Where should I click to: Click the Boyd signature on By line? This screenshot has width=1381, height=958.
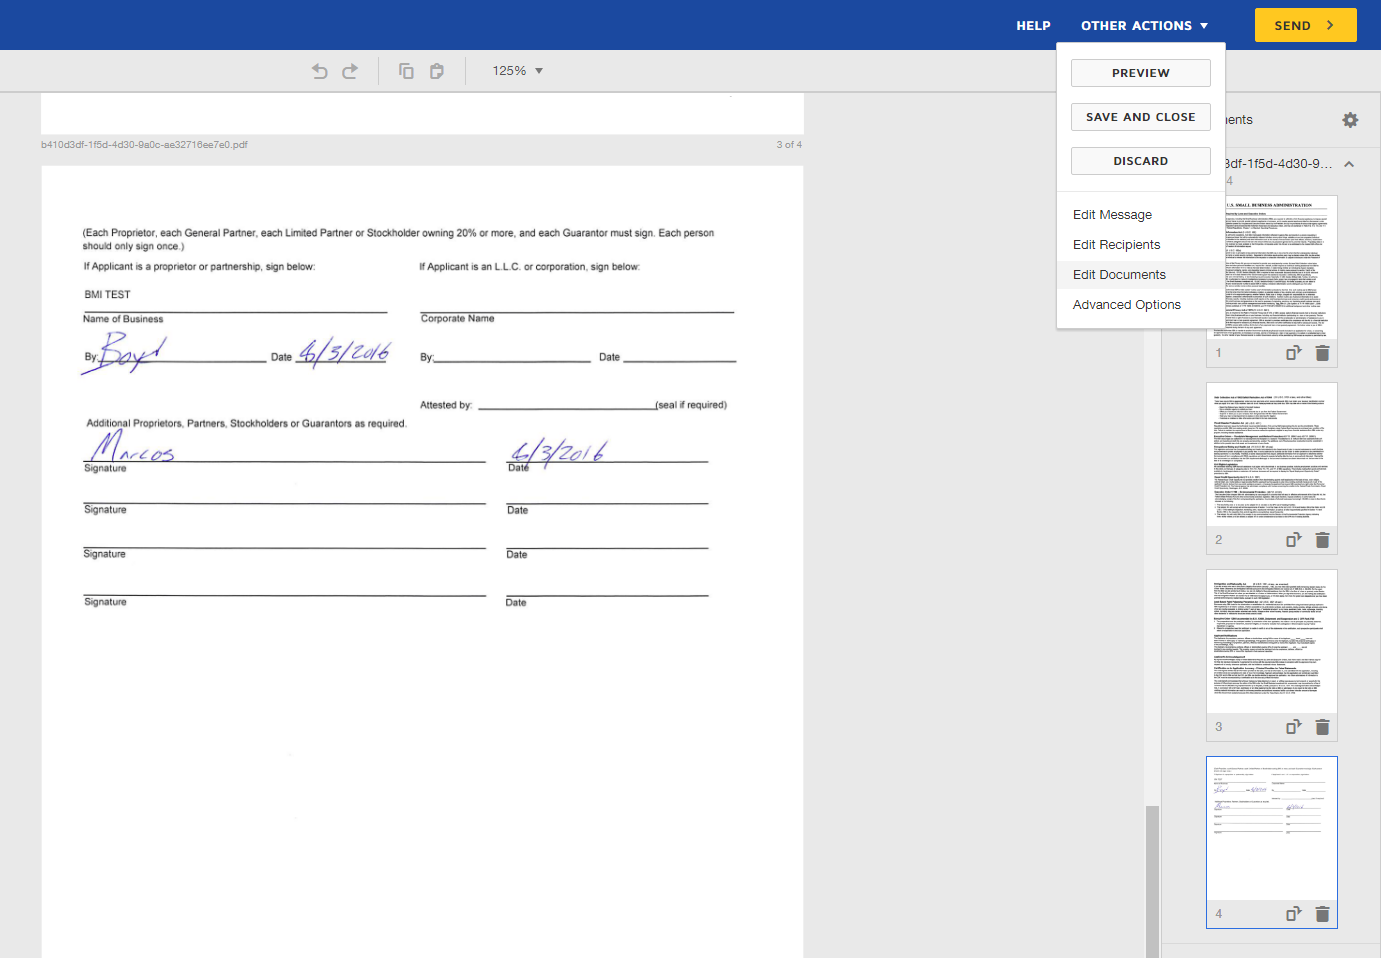coord(124,354)
